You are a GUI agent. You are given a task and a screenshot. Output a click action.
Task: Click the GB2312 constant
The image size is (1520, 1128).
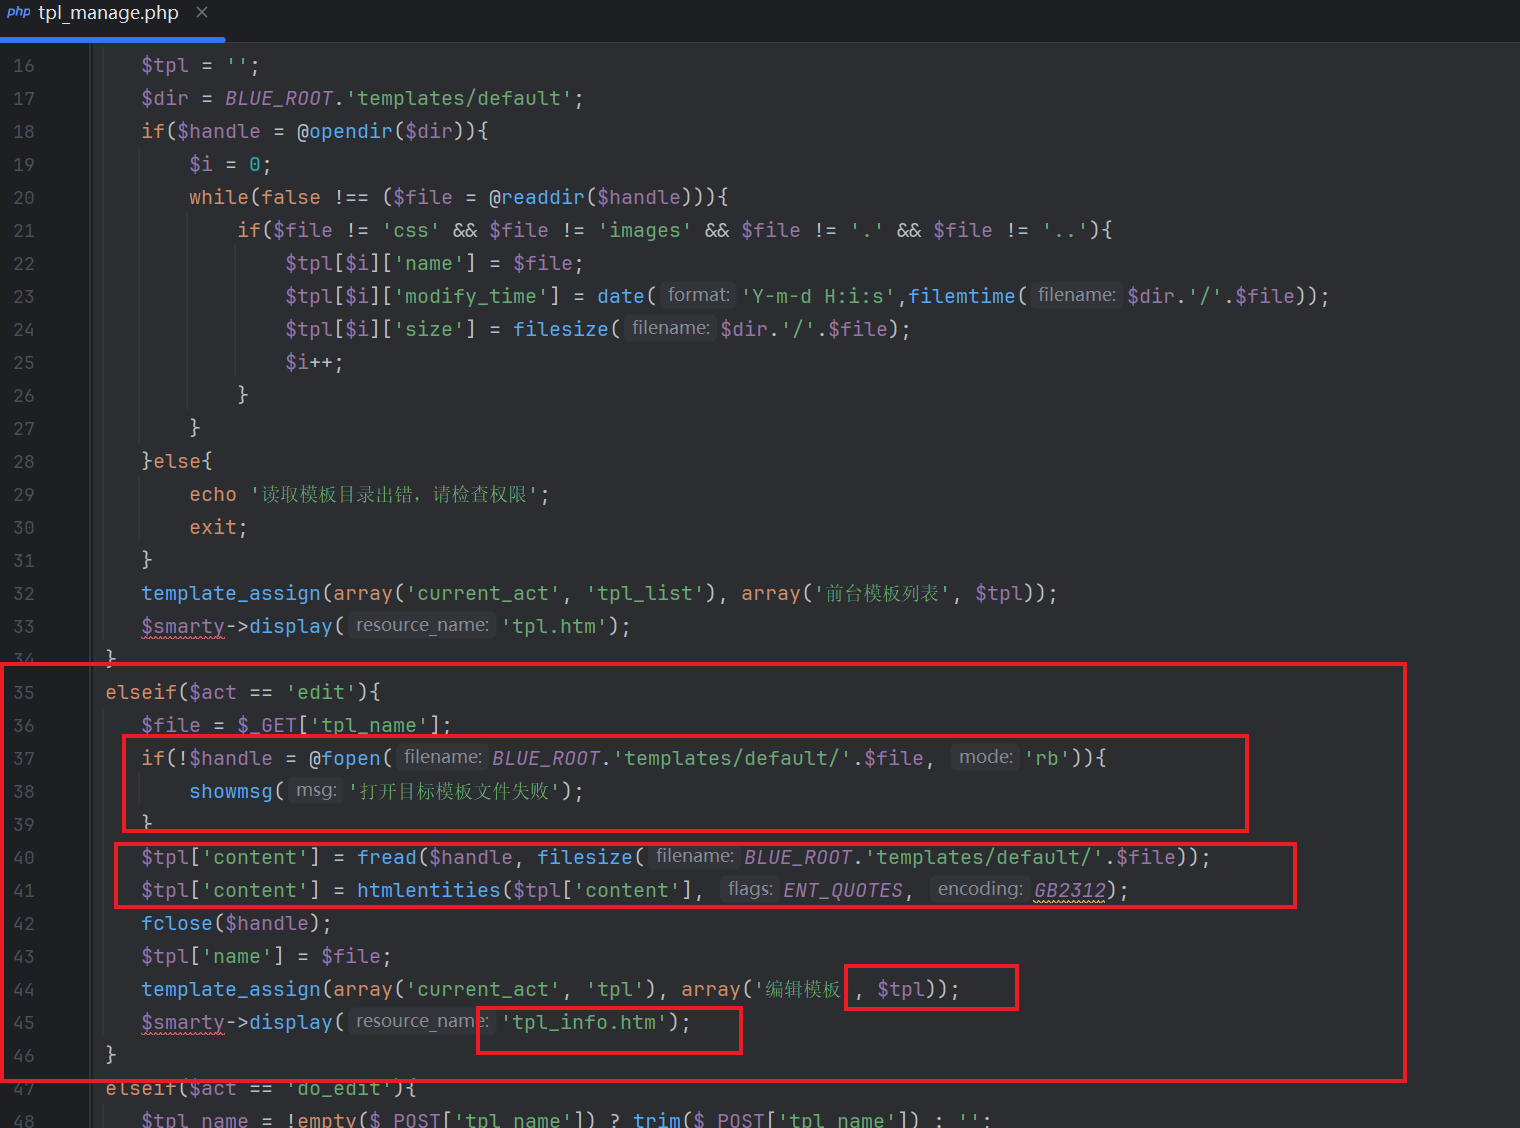1070,890
